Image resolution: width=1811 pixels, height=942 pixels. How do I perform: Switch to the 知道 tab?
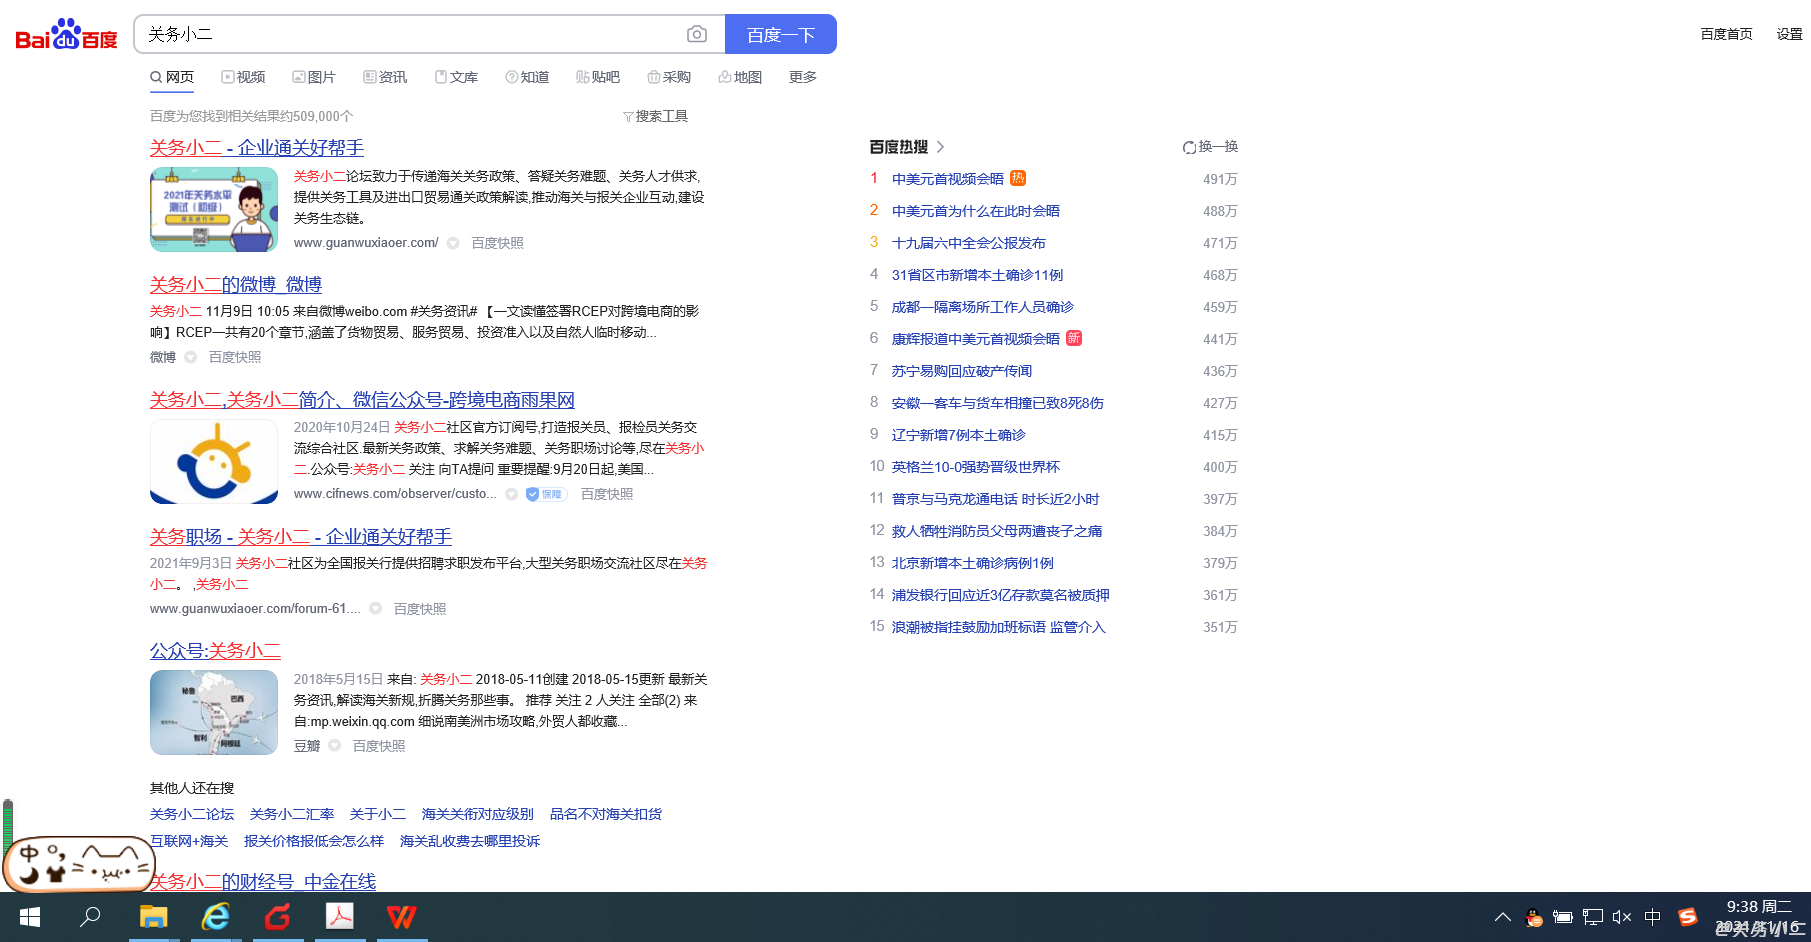coord(527,77)
